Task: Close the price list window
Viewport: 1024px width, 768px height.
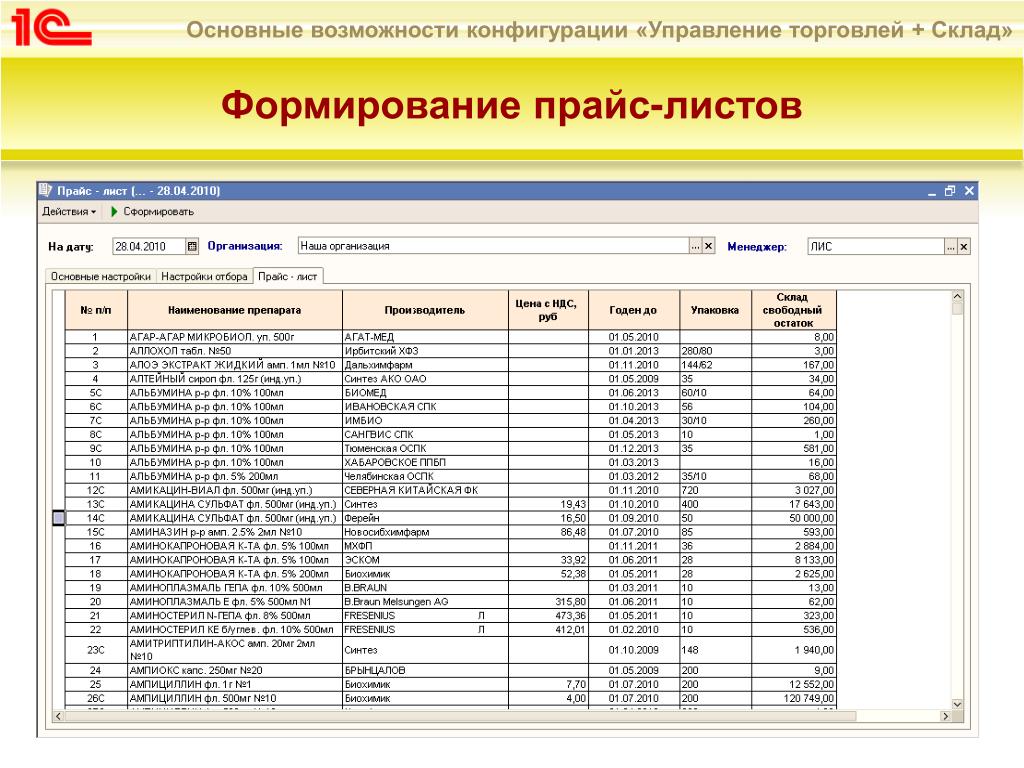Action: point(969,191)
